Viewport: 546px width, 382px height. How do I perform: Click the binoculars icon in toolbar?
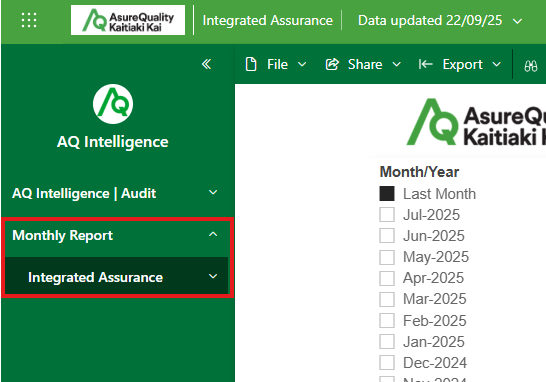click(531, 66)
